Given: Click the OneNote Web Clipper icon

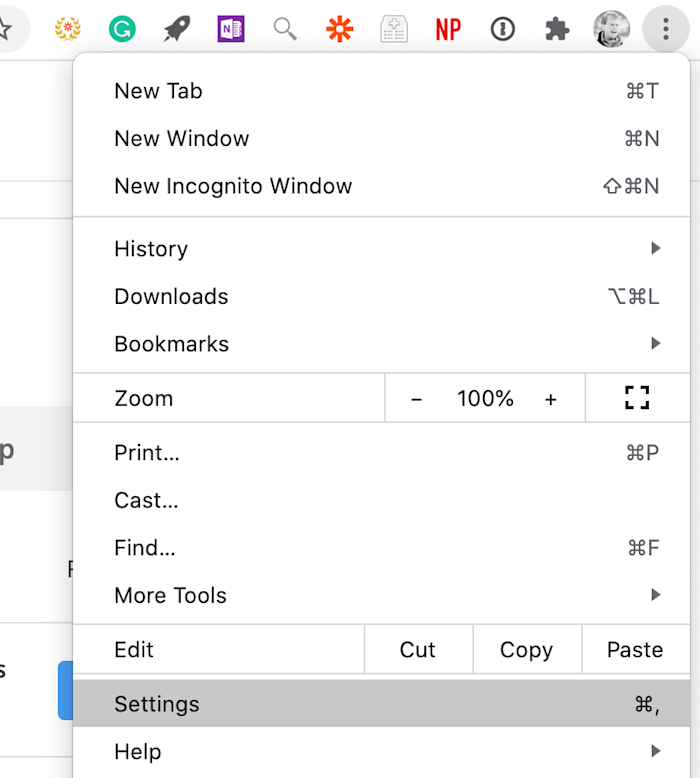Looking at the screenshot, I should tap(231, 29).
